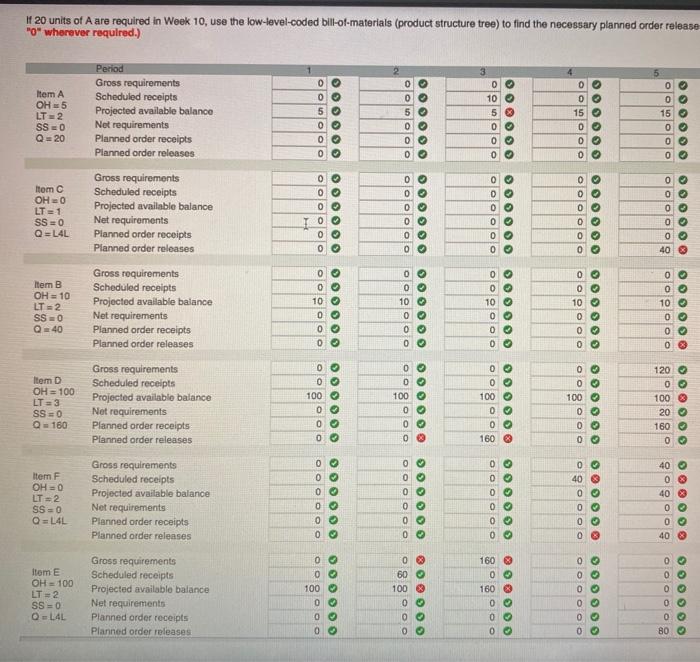This screenshot has height=662, width=700.
Task: Edit Item D gross requirements period 5 field
Action: (x=645, y=370)
